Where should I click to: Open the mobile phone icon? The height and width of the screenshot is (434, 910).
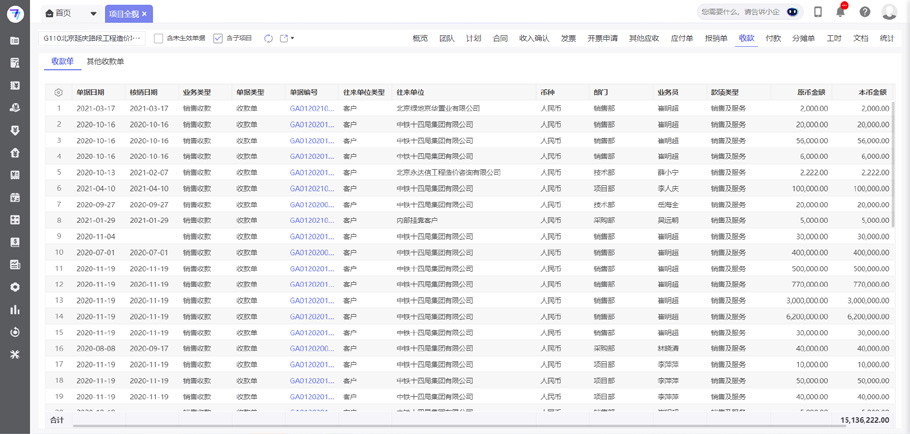point(818,13)
